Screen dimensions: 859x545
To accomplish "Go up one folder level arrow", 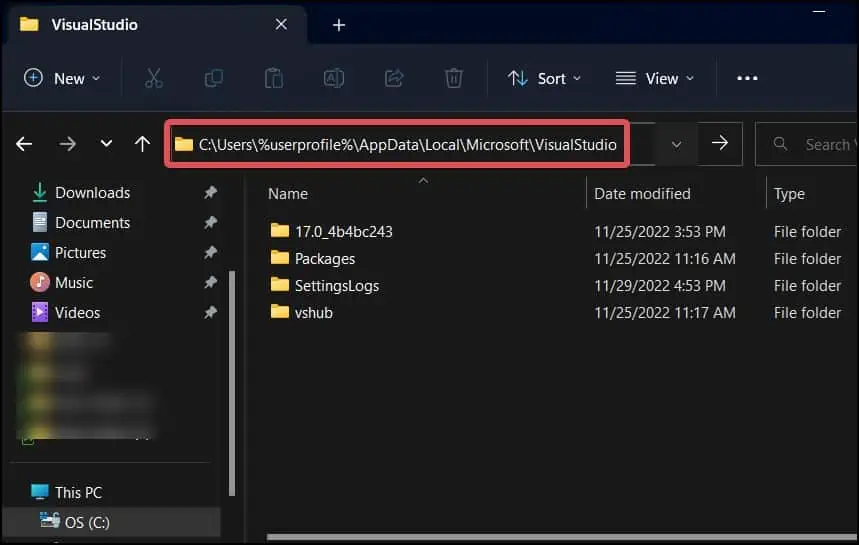I will tap(142, 144).
